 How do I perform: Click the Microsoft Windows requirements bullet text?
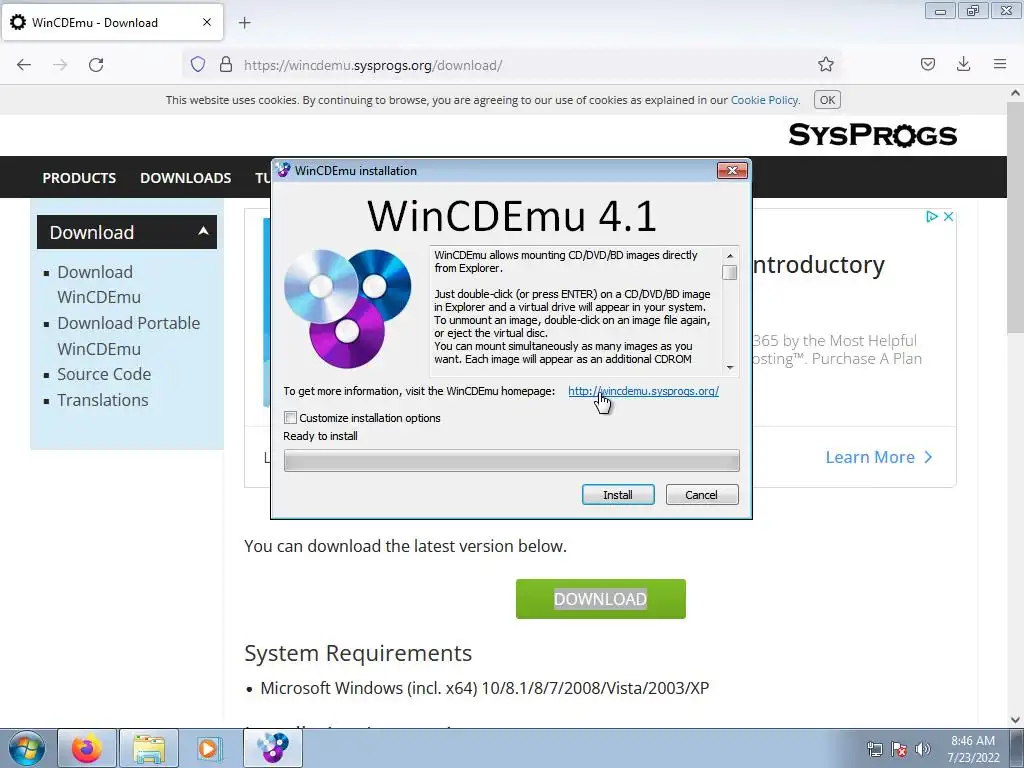(485, 688)
